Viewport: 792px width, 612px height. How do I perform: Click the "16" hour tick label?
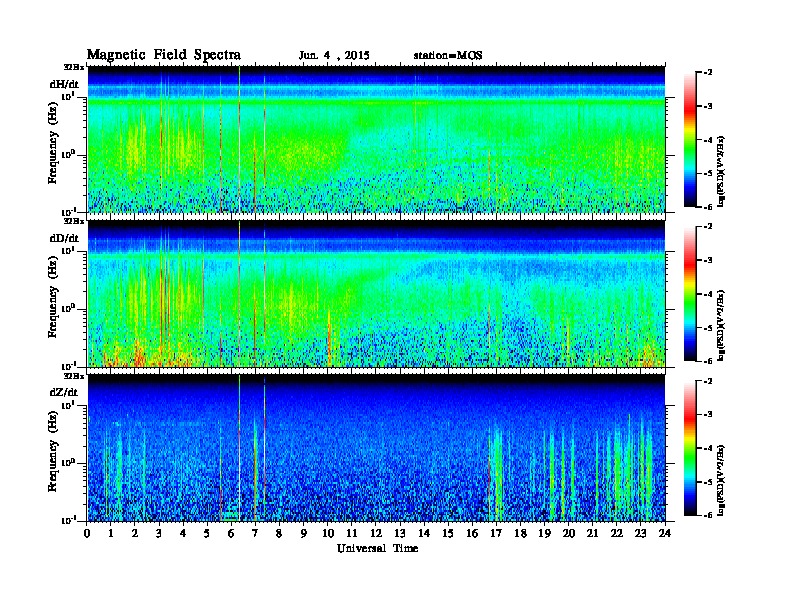coord(472,533)
